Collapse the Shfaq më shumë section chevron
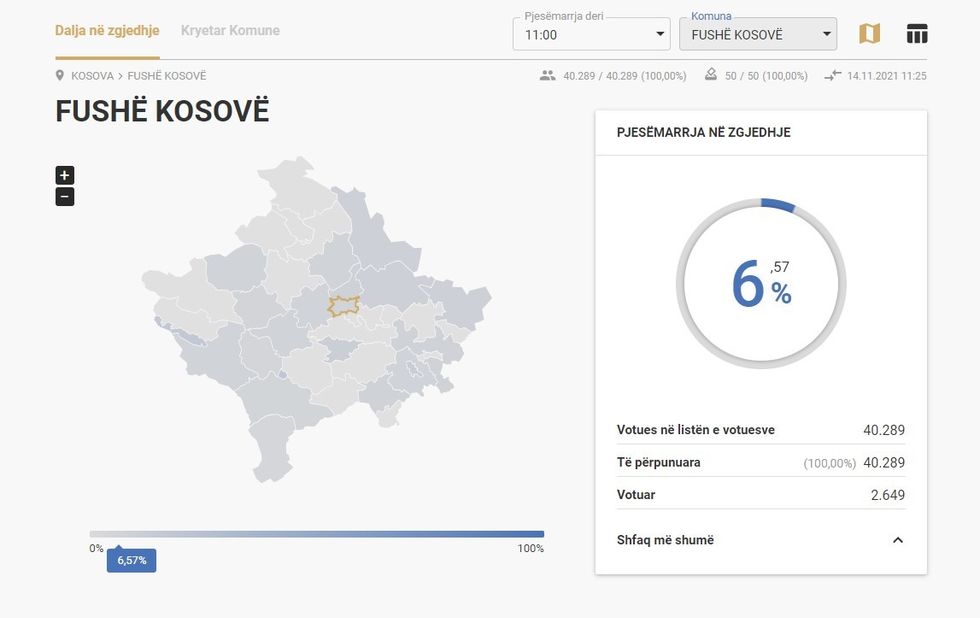Screen dimensions: 980x618 coord(897,539)
